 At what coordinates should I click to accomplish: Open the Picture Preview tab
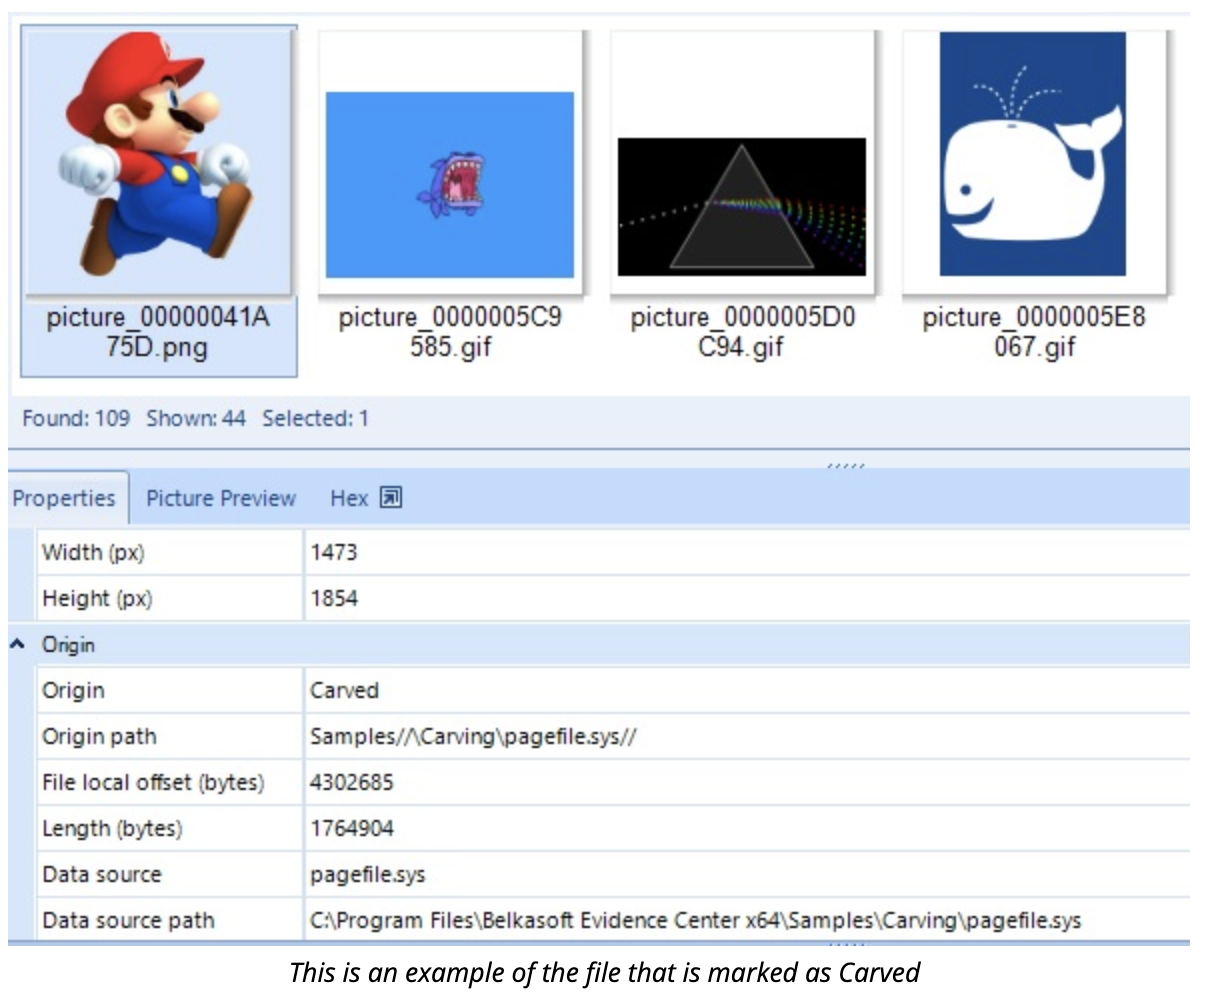tap(221, 498)
